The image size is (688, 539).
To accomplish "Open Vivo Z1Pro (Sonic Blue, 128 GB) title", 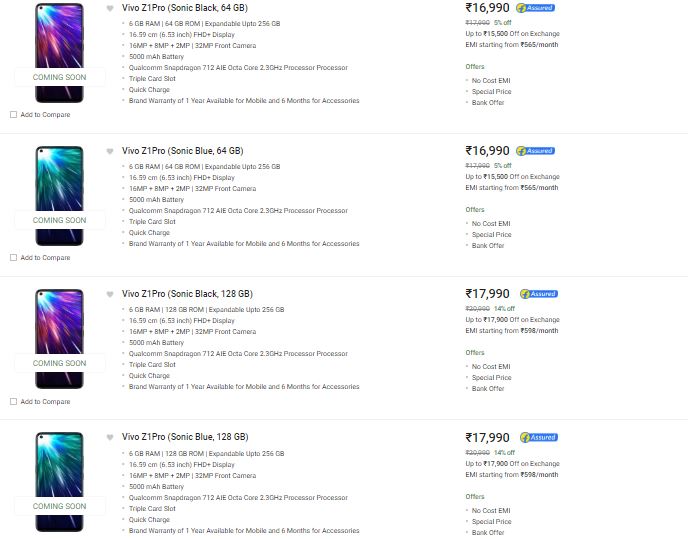I will pyautogui.click(x=185, y=437).
